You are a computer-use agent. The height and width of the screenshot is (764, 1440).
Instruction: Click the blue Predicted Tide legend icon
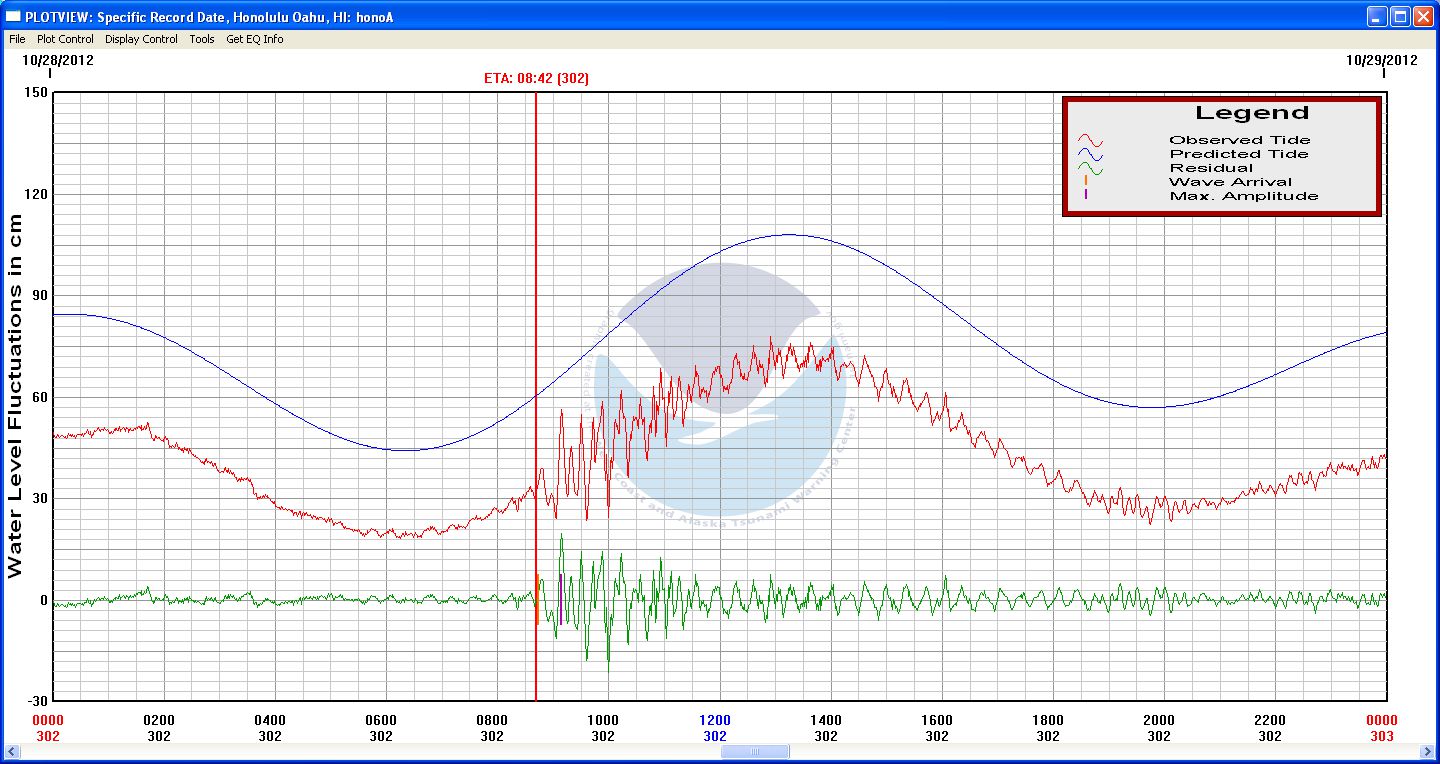[1089, 154]
